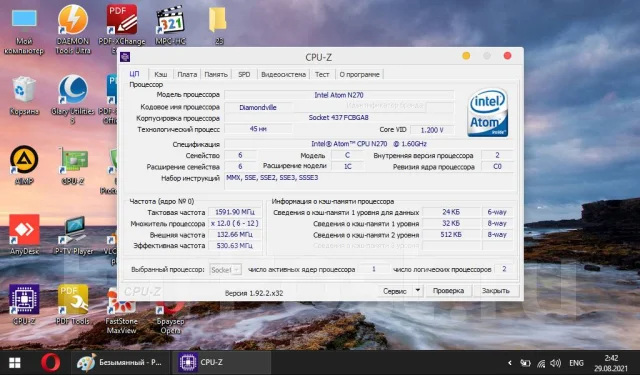The width and height of the screenshot is (640, 375).
Task: Select the ЦП tab
Action: pyautogui.click(x=135, y=74)
